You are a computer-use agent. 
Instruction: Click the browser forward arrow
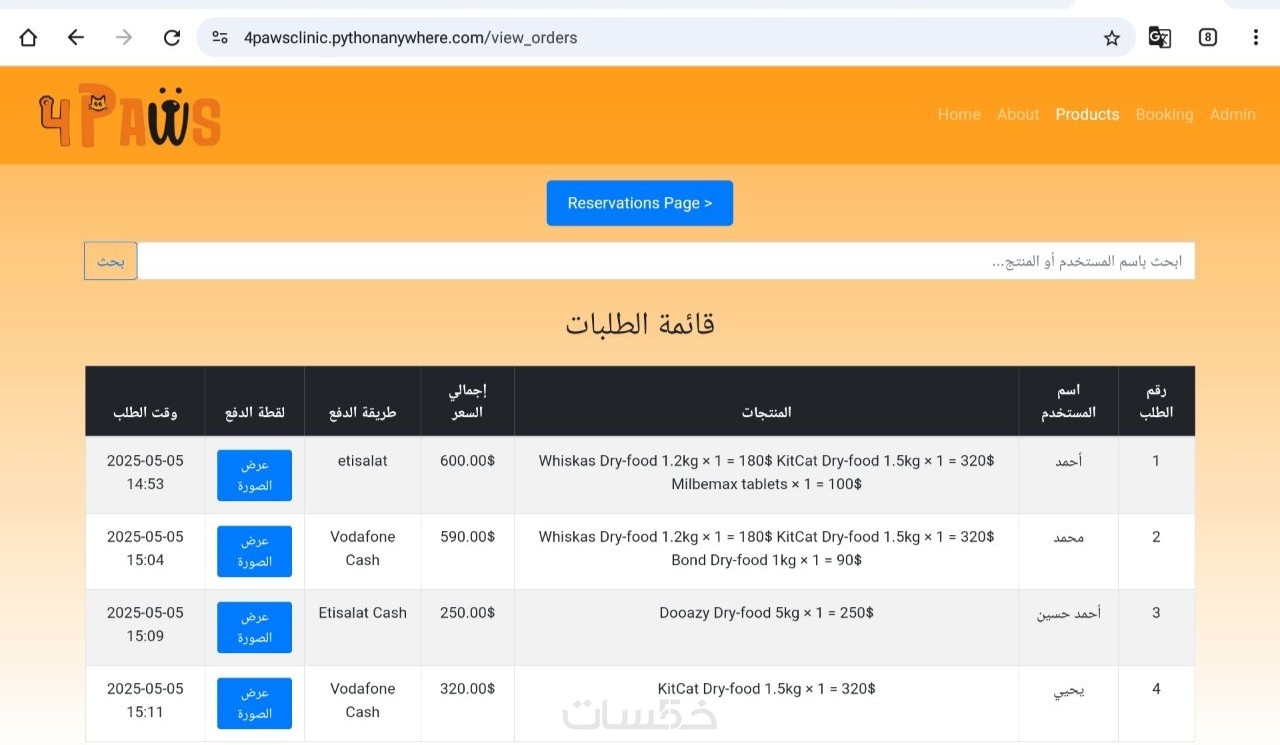[x=124, y=38]
